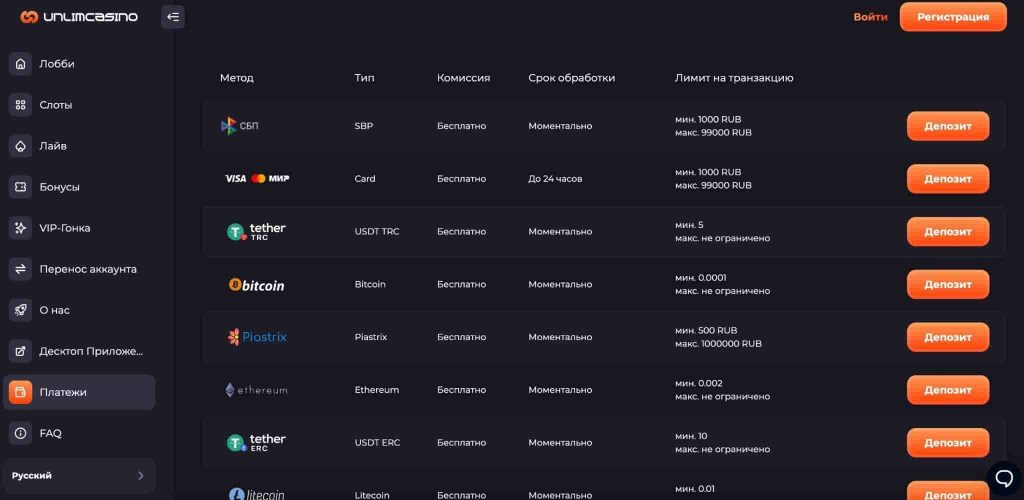Collapse the sidebar with the toggle button
The width and height of the screenshot is (1024, 500).
pyautogui.click(x=173, y=17)
